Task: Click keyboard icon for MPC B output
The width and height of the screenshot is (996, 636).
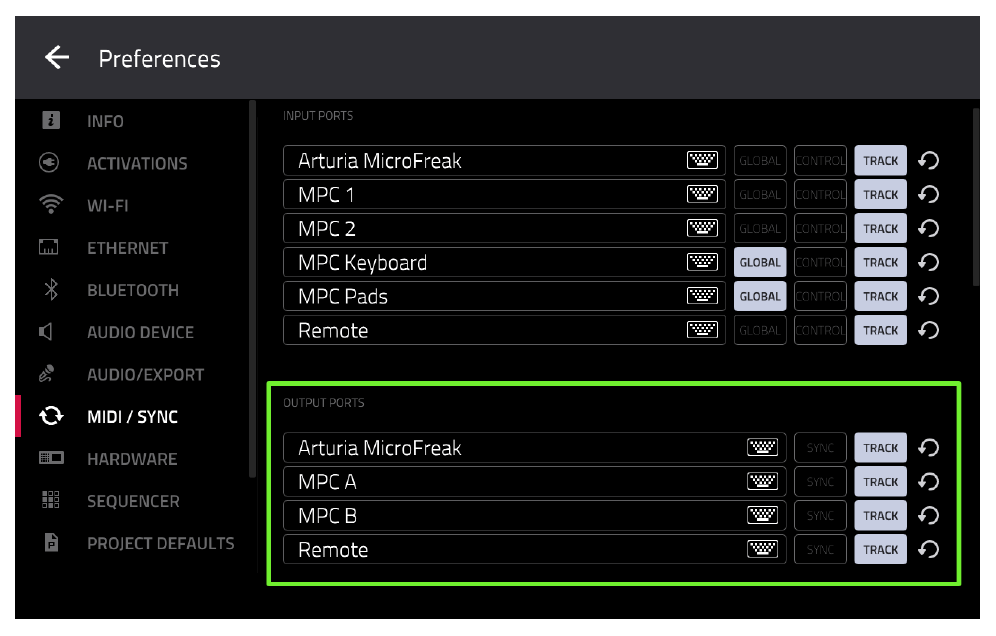Action: [x=762, y=515]
